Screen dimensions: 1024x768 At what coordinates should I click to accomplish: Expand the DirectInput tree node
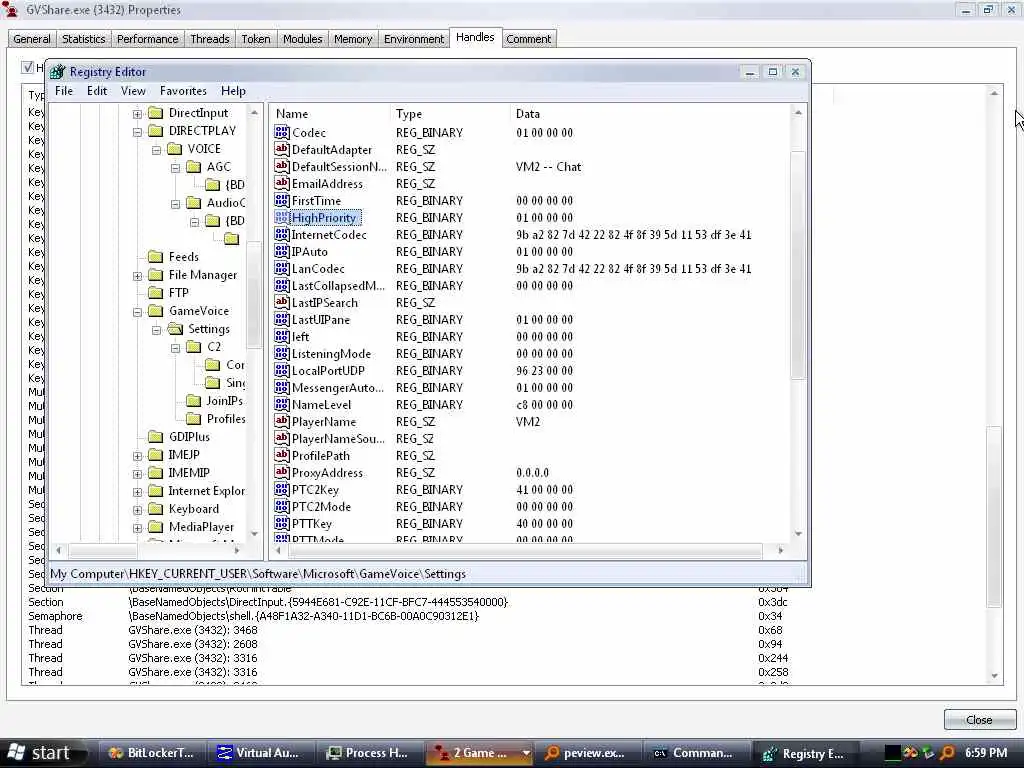137,114
